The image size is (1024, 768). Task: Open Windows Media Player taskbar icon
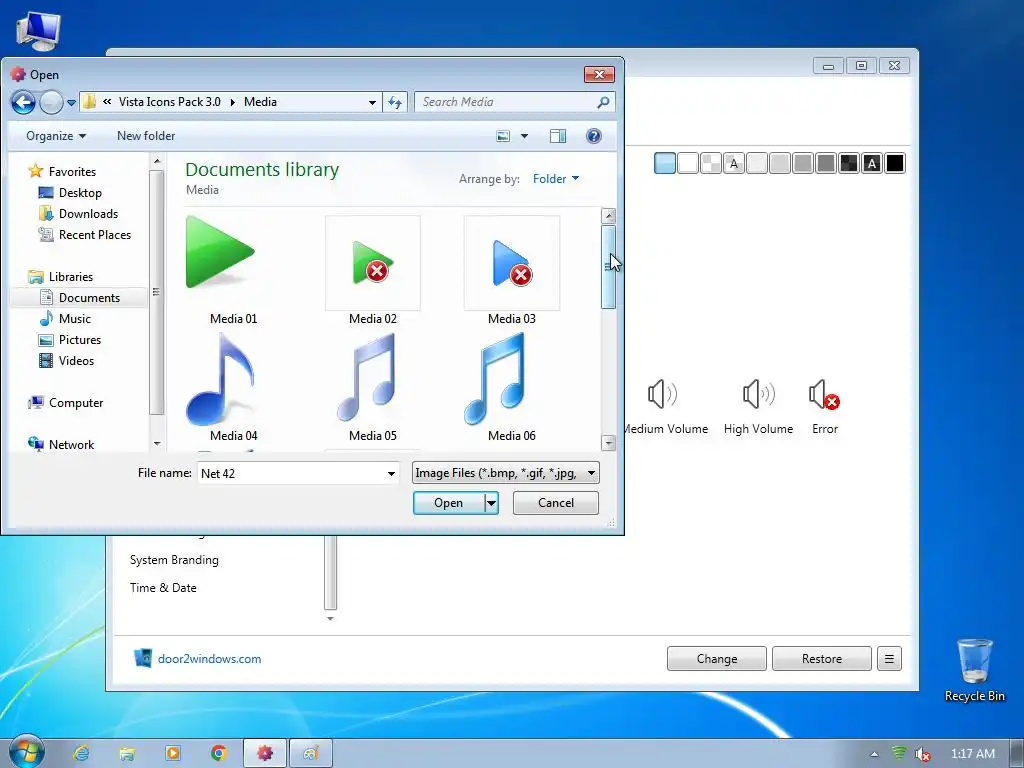tap(173, 754)
